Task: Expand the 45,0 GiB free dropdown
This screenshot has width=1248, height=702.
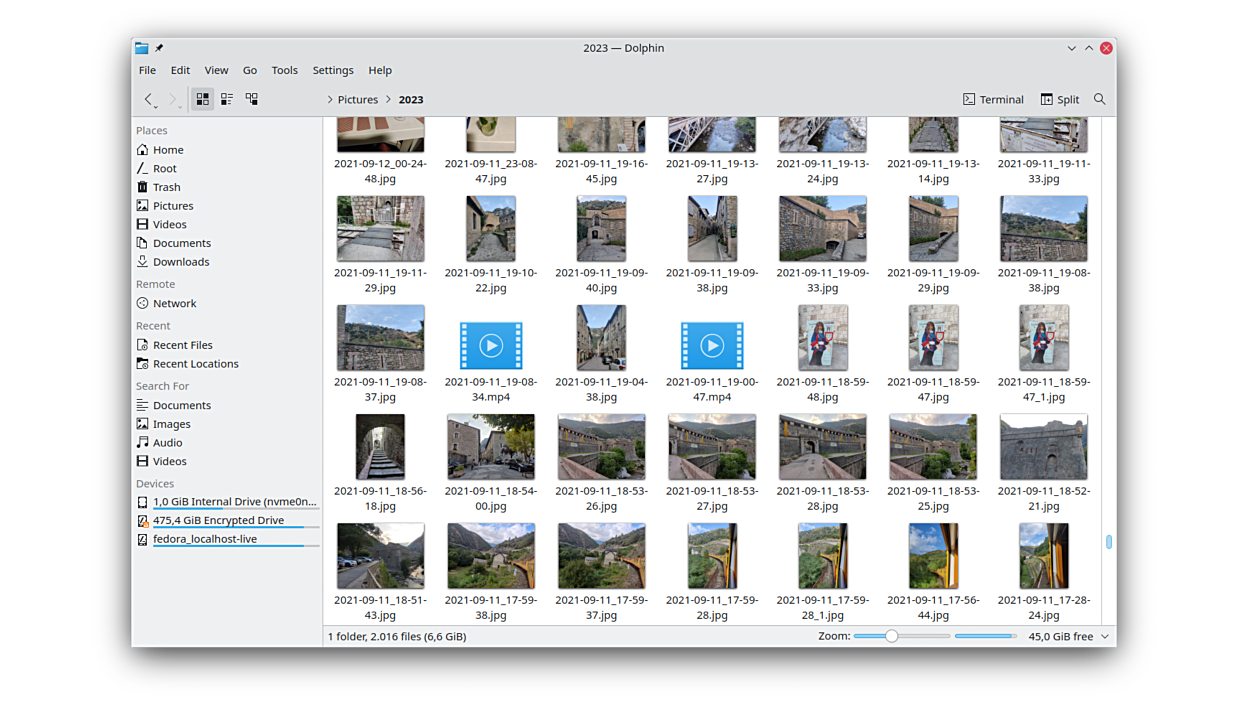Action: pyautogui.click(x=1105, y=636)
